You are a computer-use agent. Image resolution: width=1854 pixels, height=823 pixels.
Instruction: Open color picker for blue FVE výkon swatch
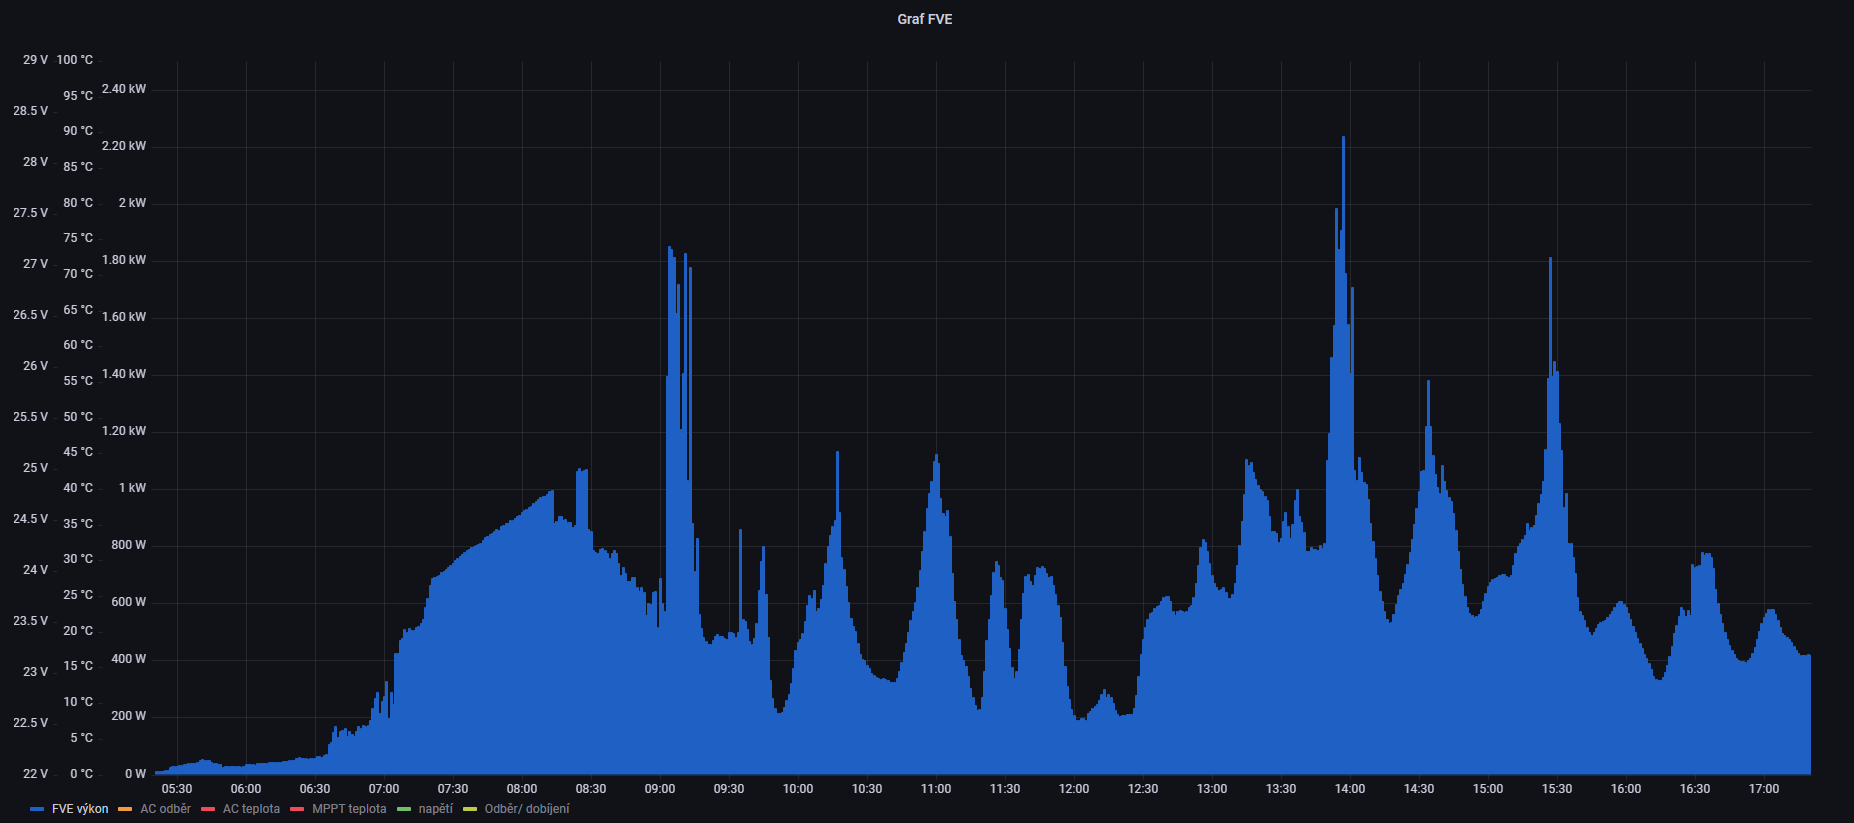tap(37, 809)
